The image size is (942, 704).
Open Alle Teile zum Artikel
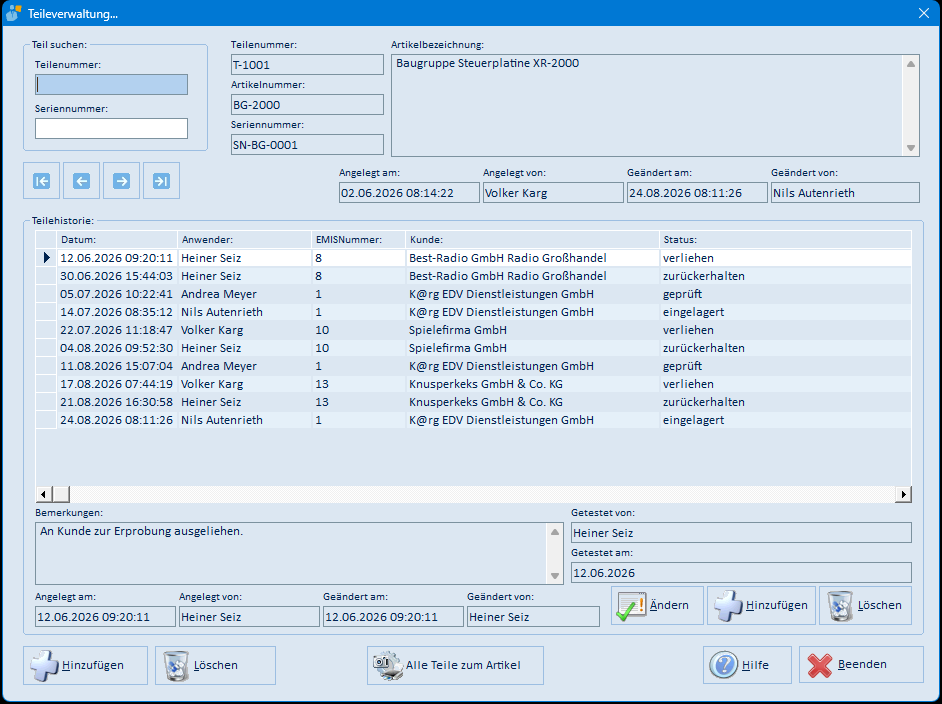click(455, 666)
